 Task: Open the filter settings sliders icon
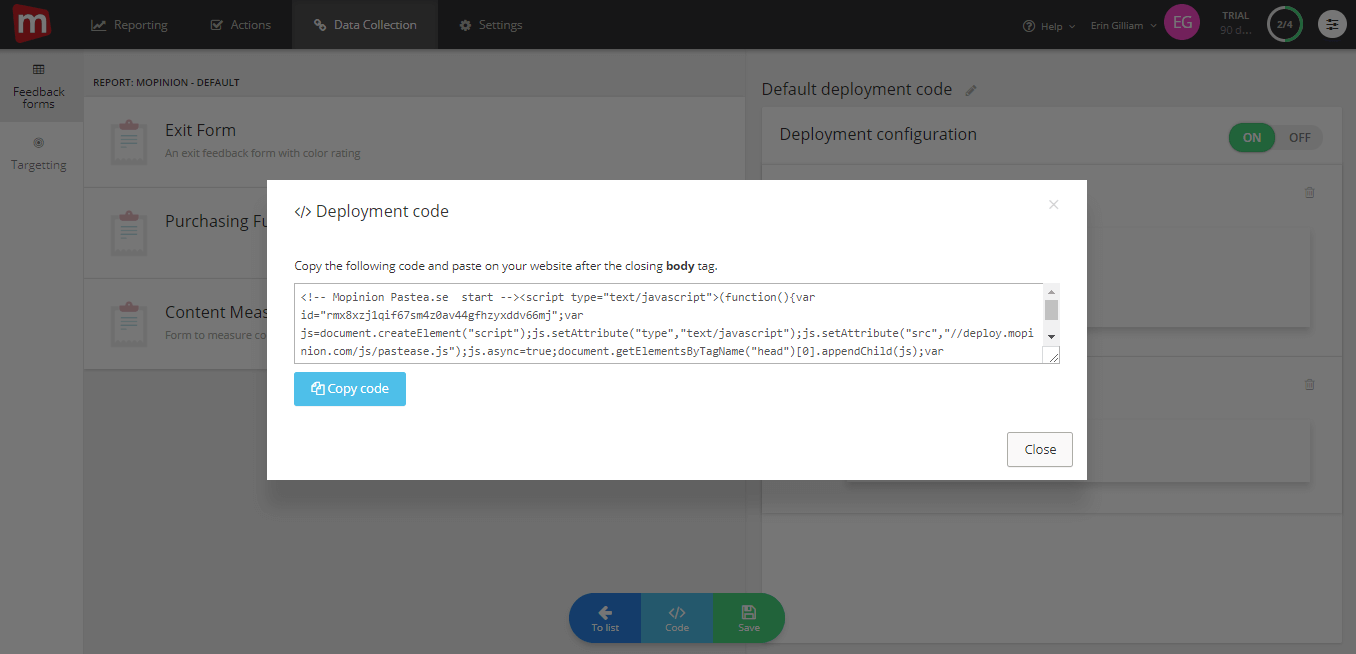[x=1332, y=23]
